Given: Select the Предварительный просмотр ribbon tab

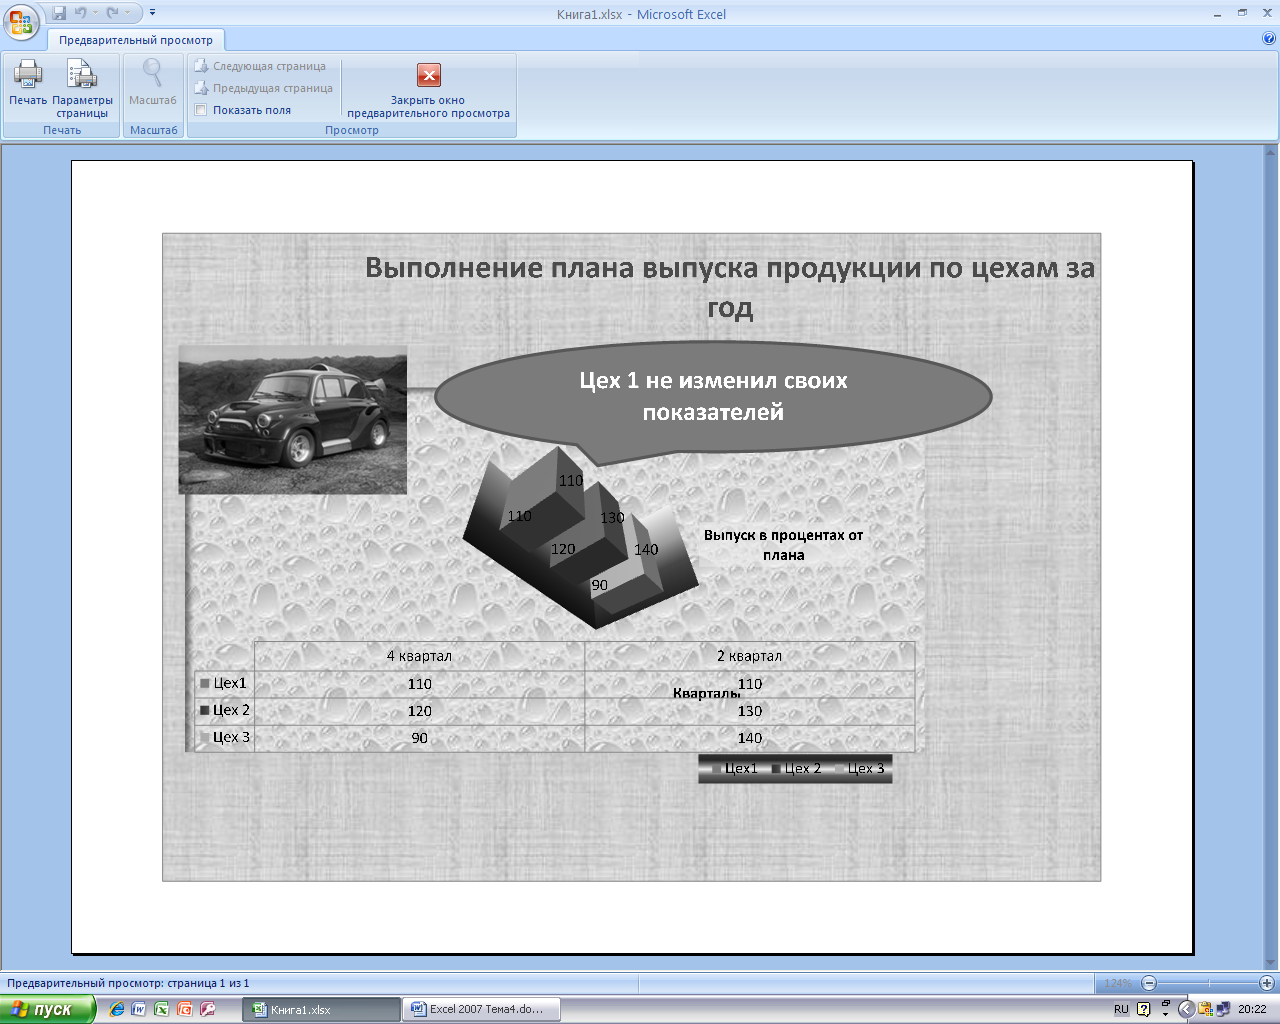Looking at the screenshot, I should [x=136, y=40].
